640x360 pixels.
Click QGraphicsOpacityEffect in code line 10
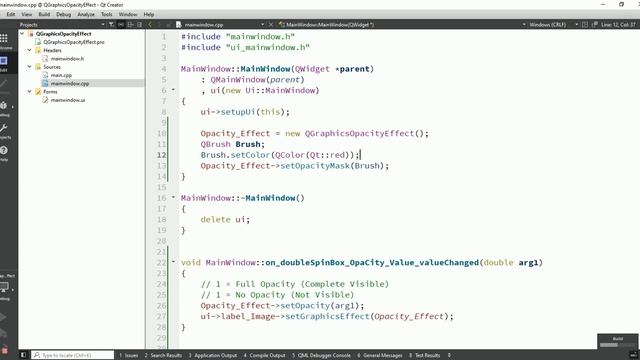tap(359, 133)
